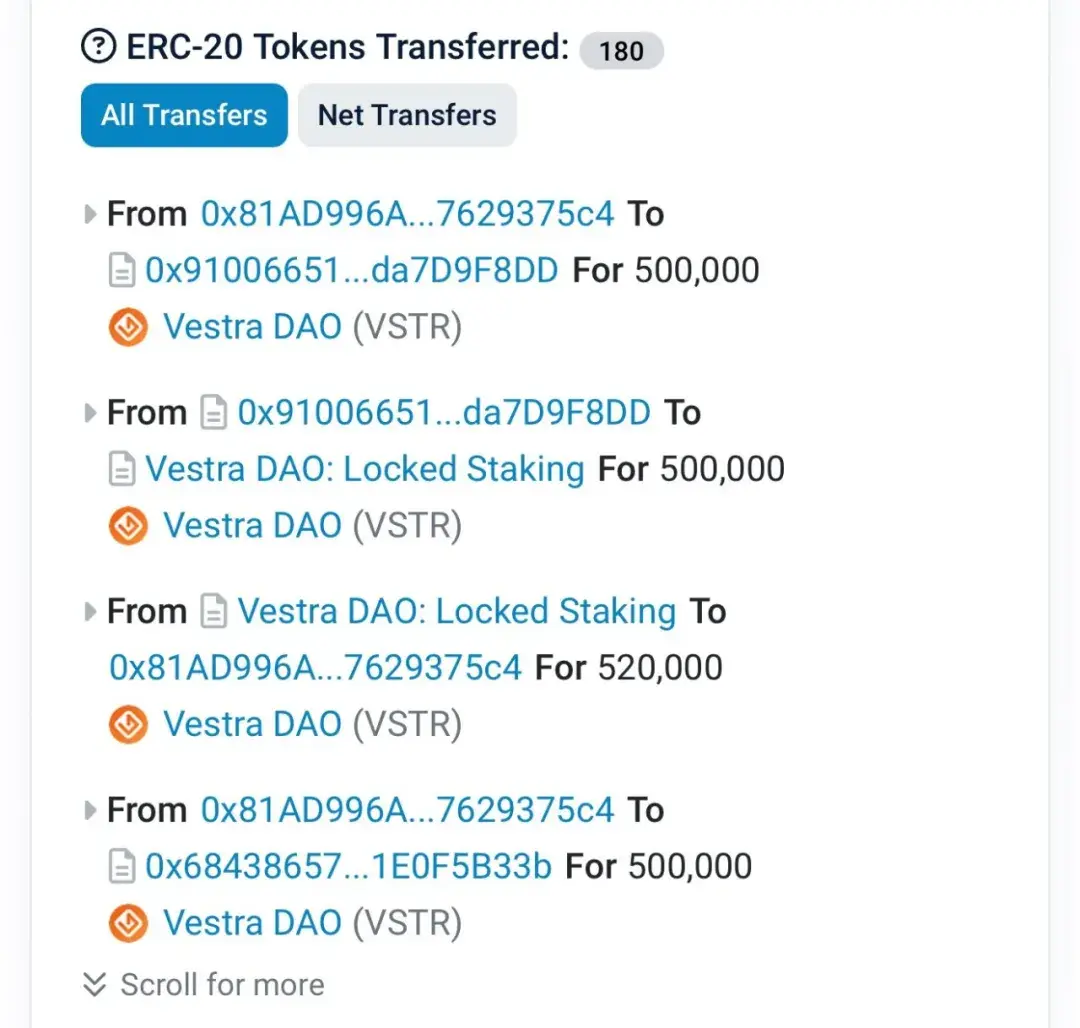1080x1028 pixels.
Task: Expand the fourth transfer row arrow
Action: (x=91, y=810)
